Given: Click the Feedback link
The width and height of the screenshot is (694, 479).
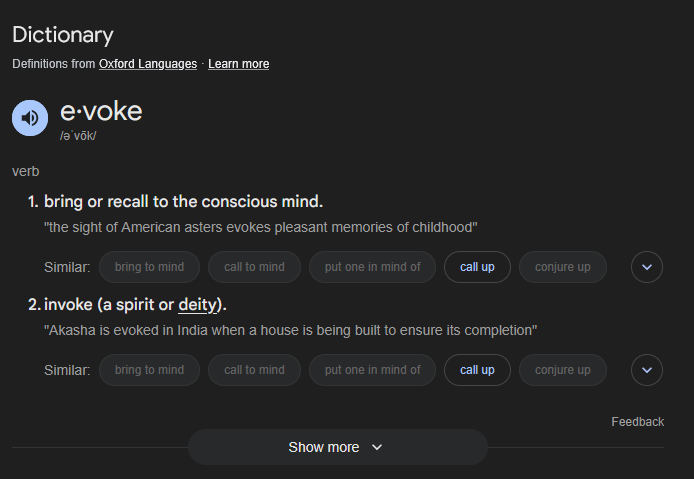Looking at the screenshot, I should pyautogui.click(x=637, y=422).
